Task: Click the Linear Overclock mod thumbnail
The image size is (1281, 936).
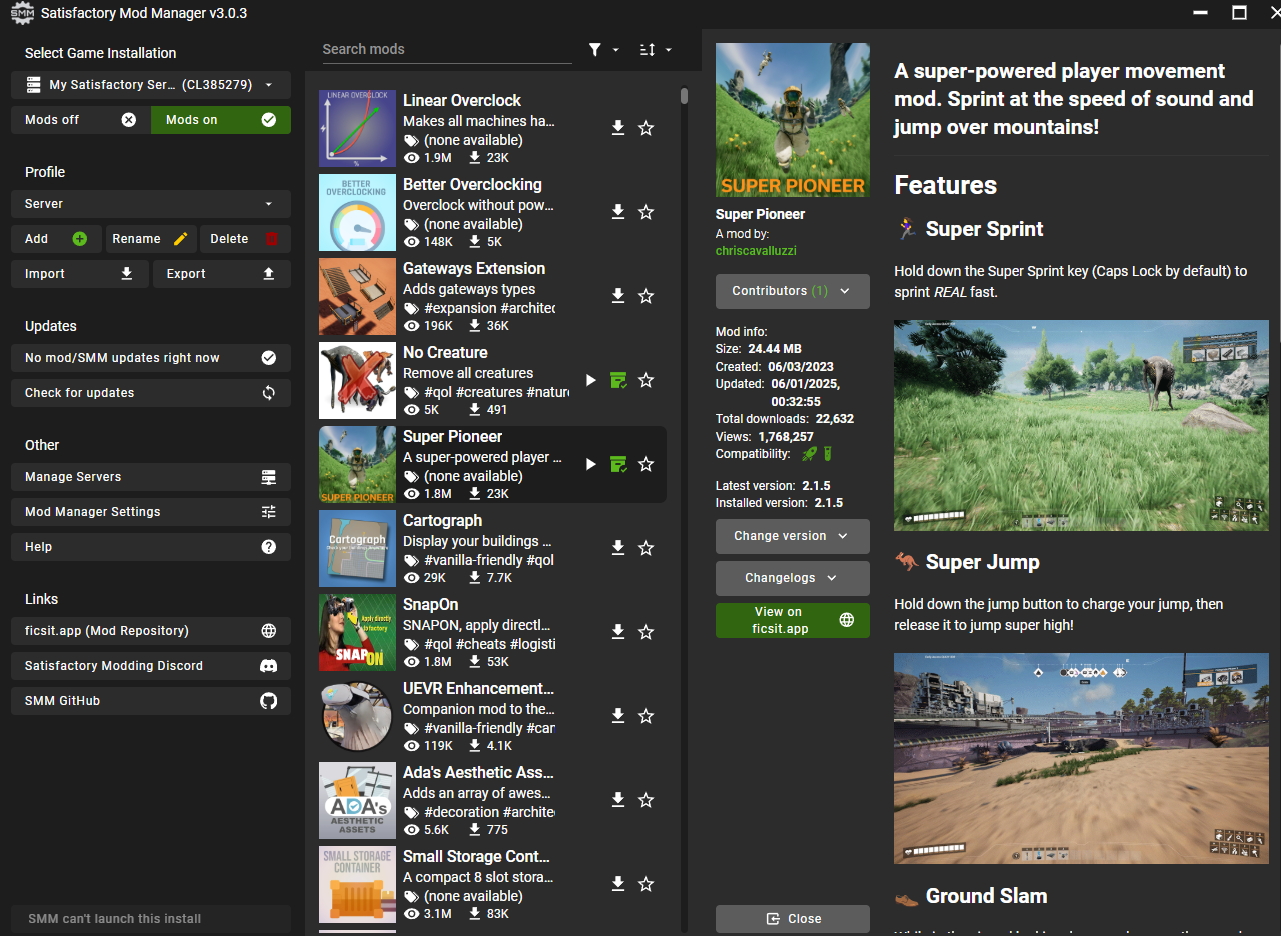Action: click(x=357, y=128)
